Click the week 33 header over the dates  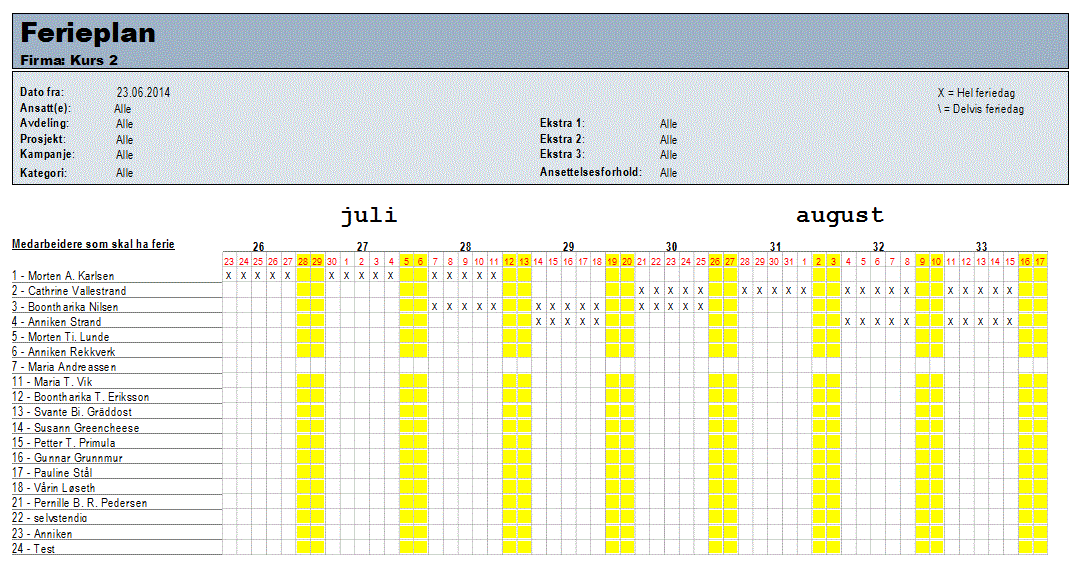pos(981,247)
